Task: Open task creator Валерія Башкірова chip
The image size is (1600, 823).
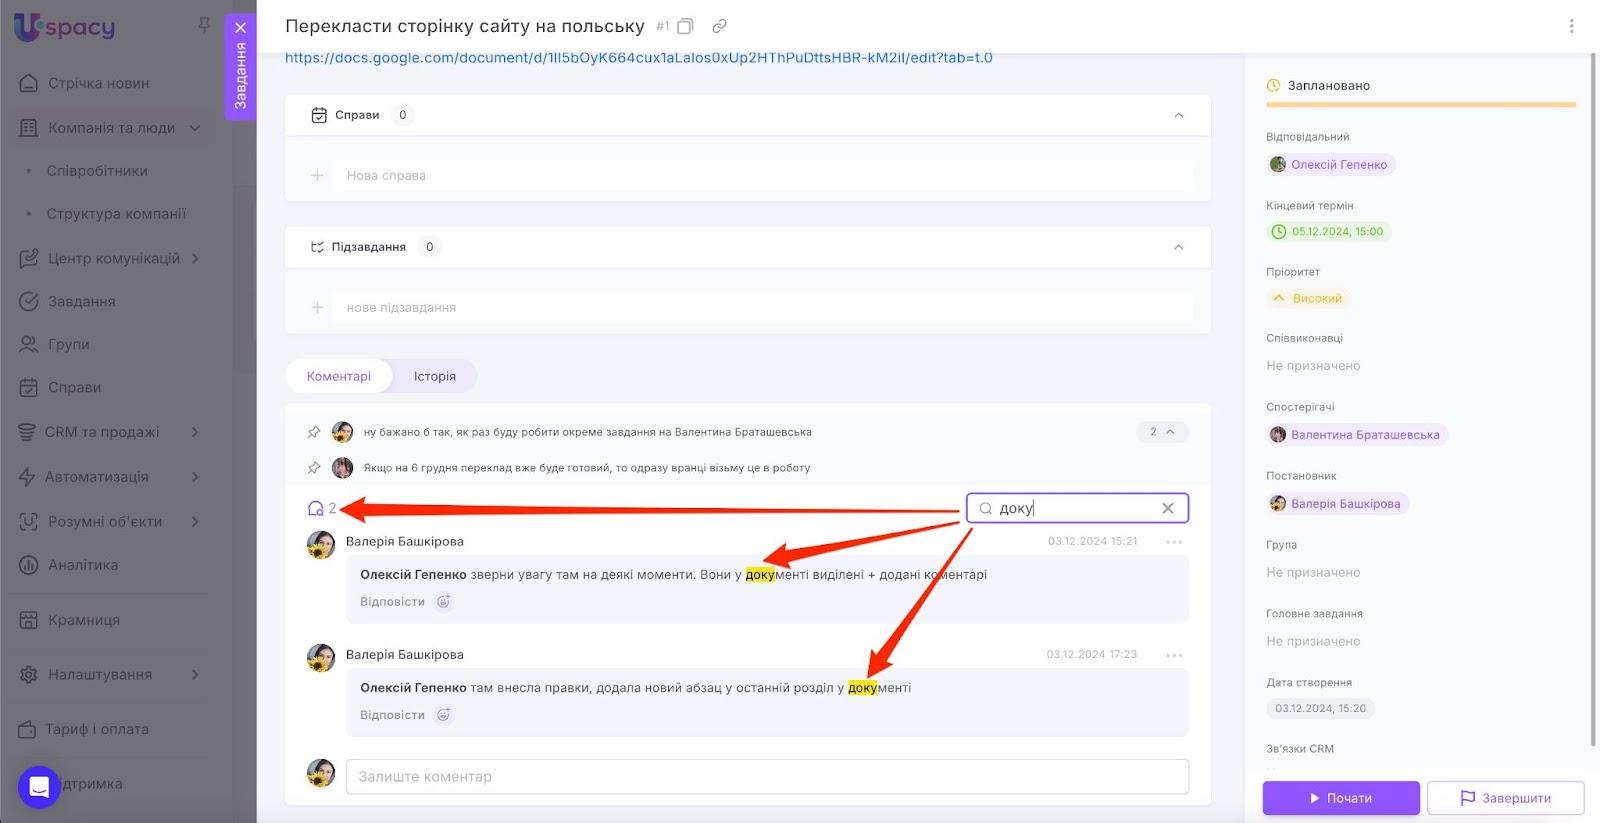Action: point(1336,504)
